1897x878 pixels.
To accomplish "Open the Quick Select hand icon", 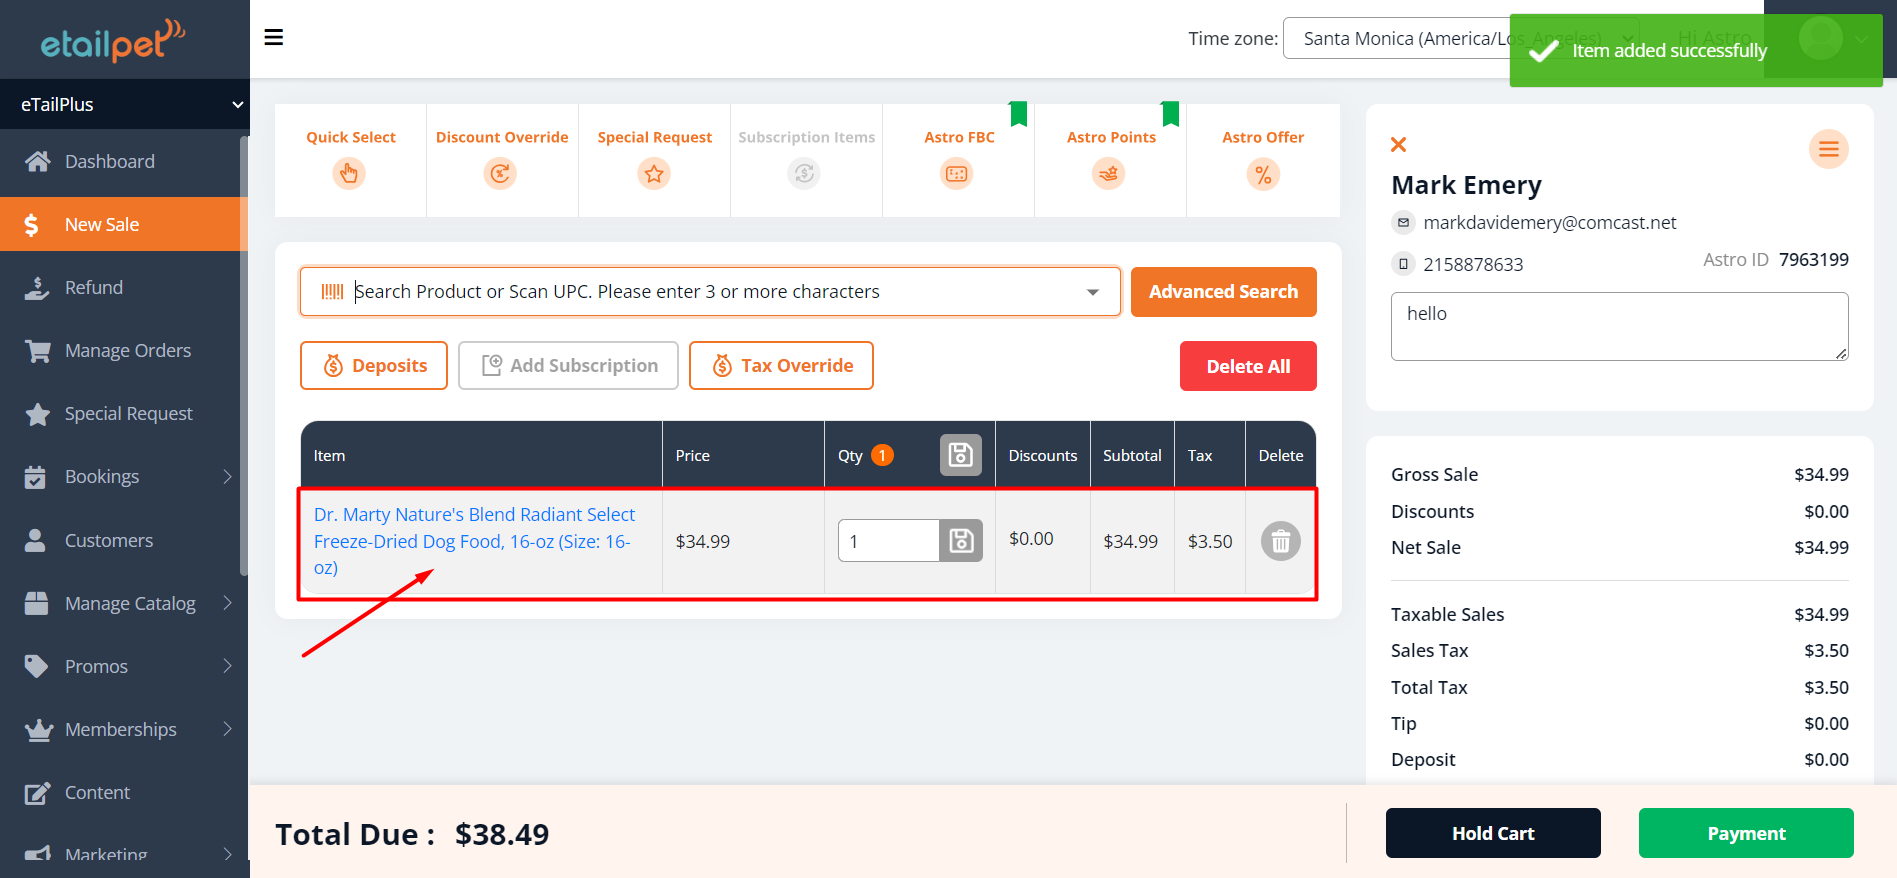I will click(349, 174).
